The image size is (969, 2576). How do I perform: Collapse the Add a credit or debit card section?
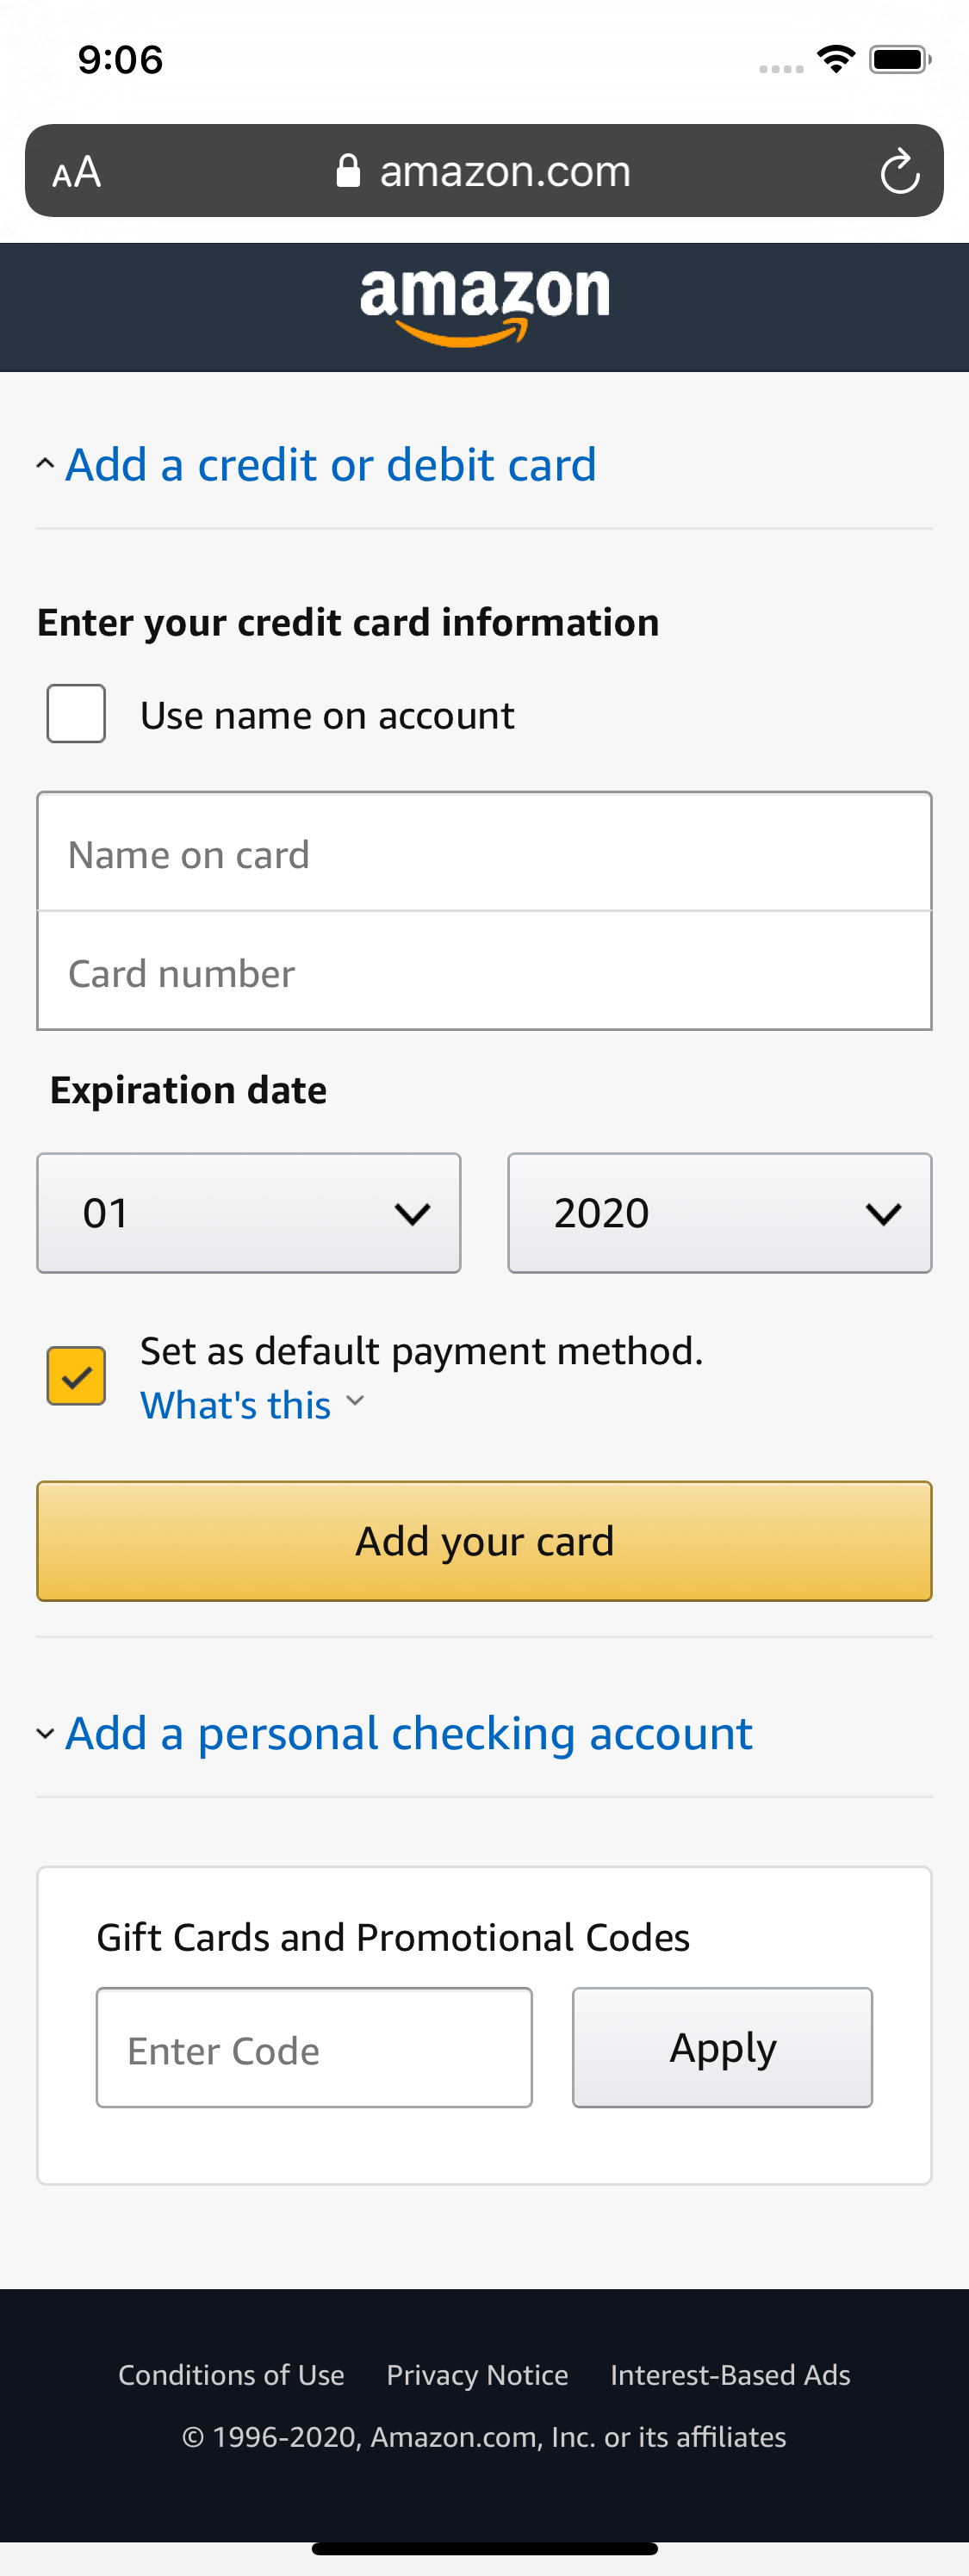pos(330,463)
